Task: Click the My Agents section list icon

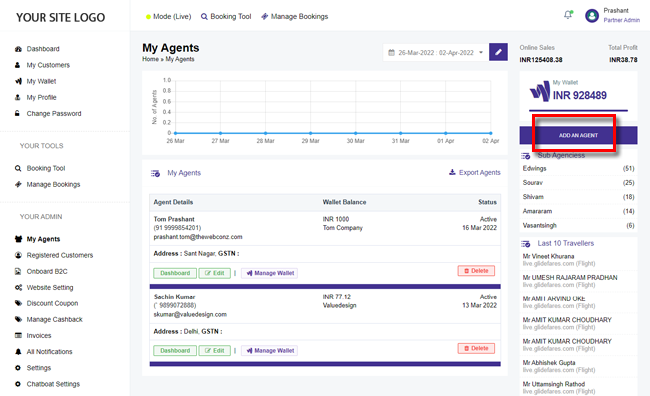Action: tap(155, 173)
